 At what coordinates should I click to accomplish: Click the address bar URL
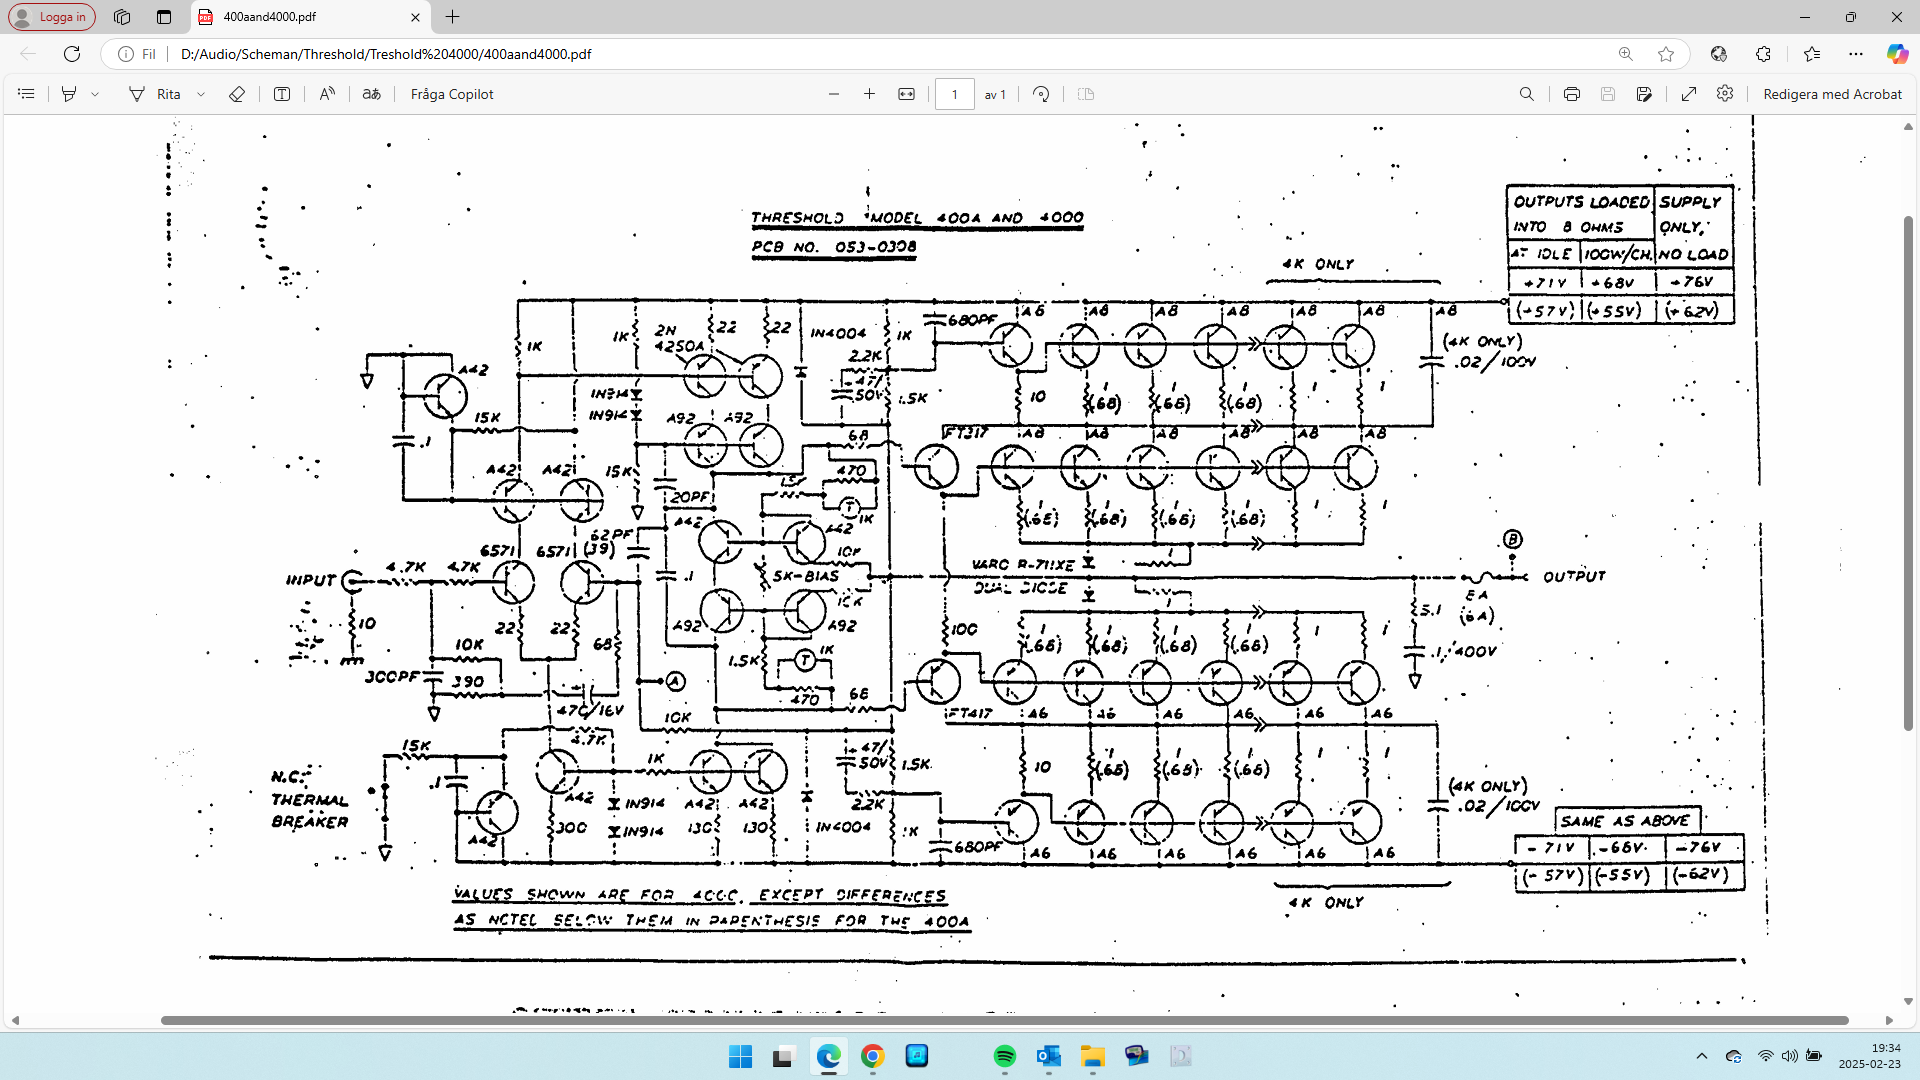point(386,54)
